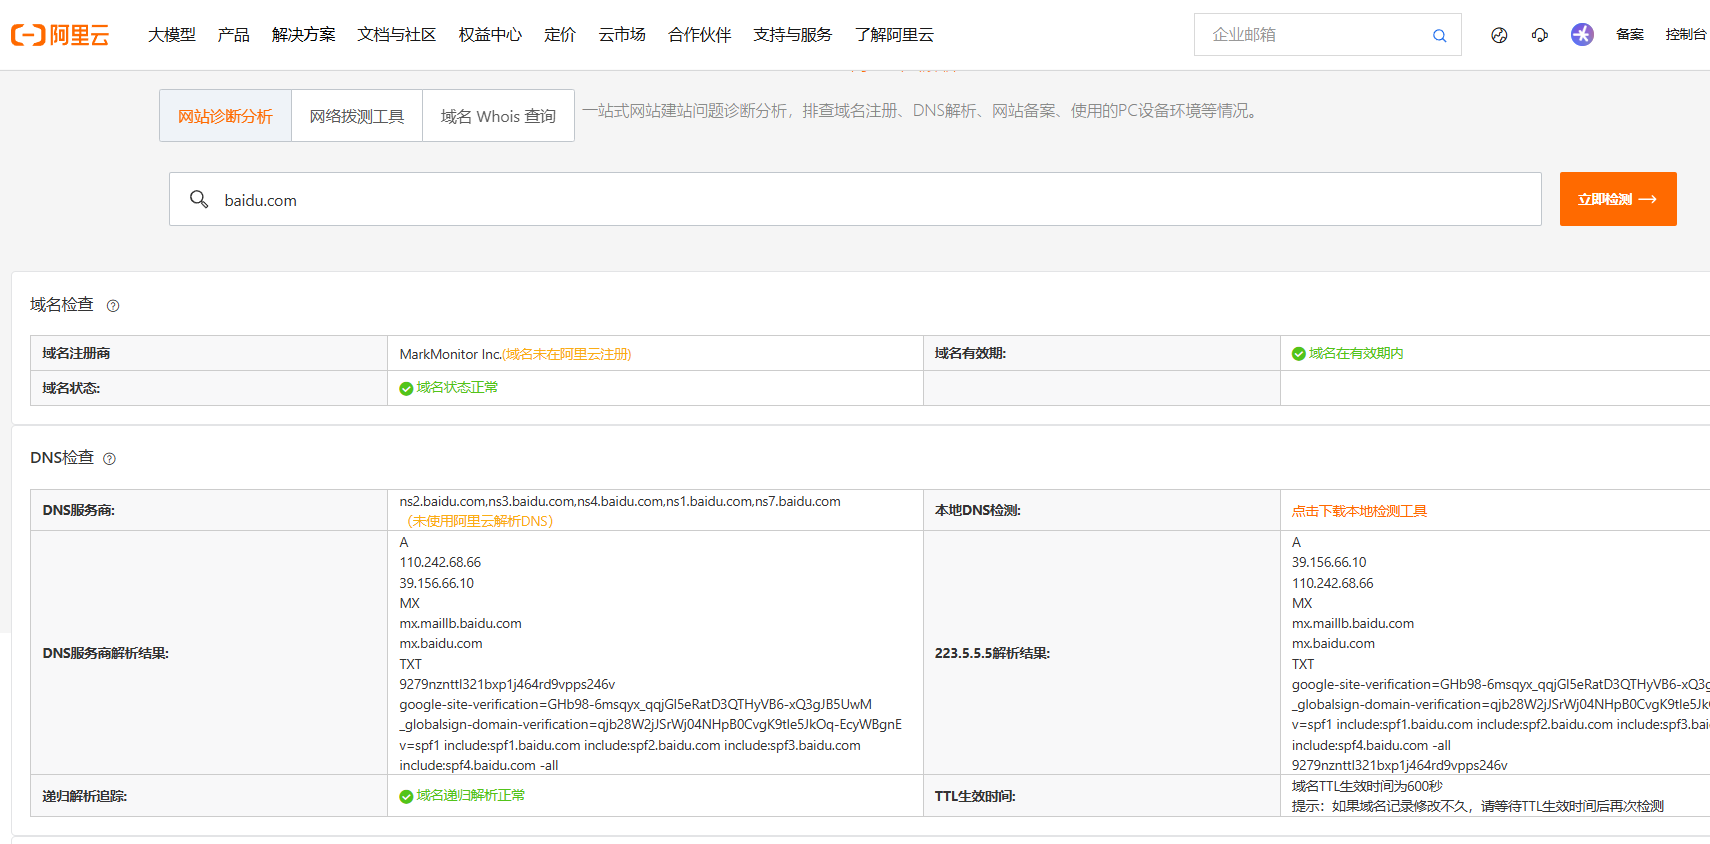Viewport: 1710px width, 844px height.
Task: Open the customer service headset icon
Action: (x=1540, y=35)
